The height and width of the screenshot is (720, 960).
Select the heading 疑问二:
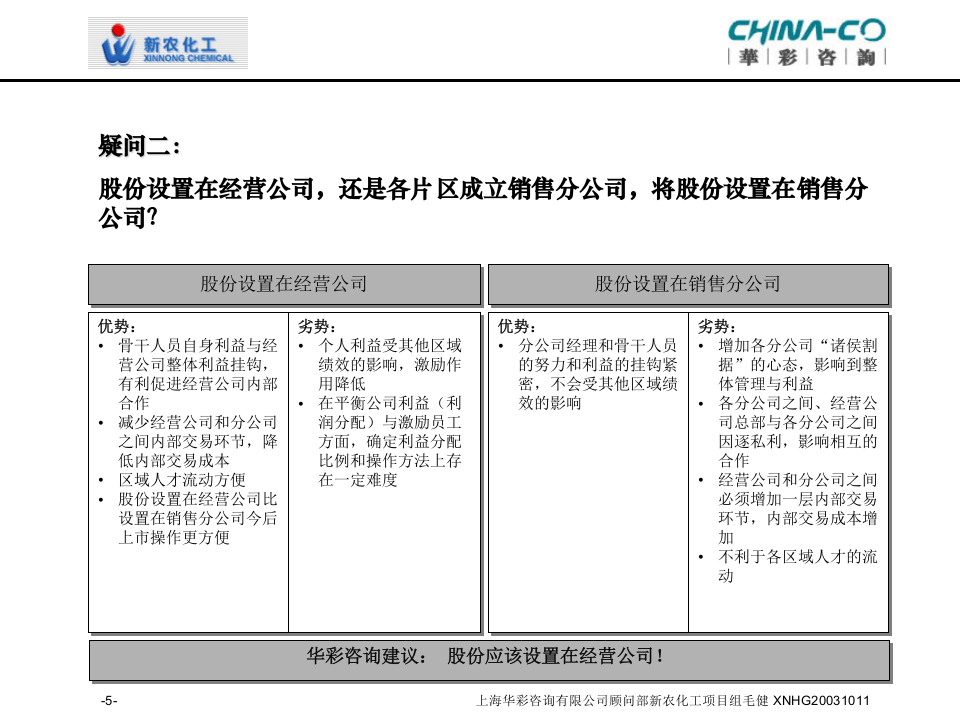(x=139, y=146)
